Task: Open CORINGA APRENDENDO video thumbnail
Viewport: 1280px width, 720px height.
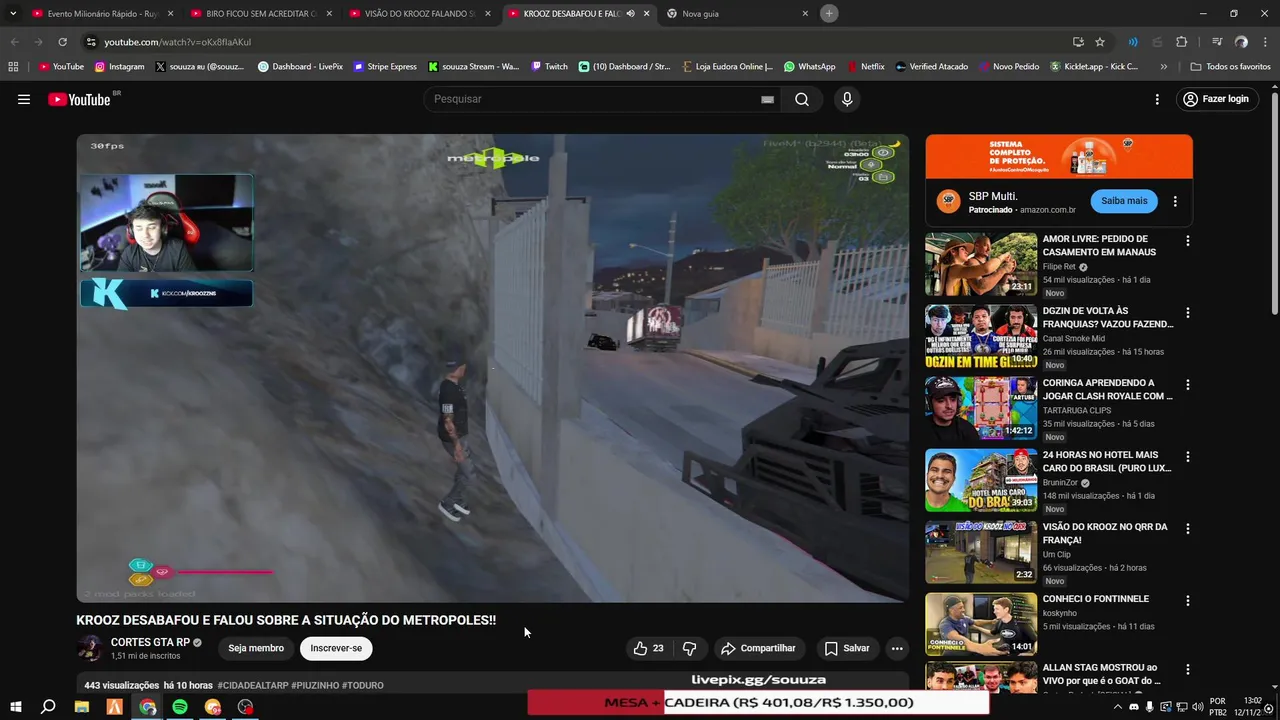Action: tap(981, 408)
